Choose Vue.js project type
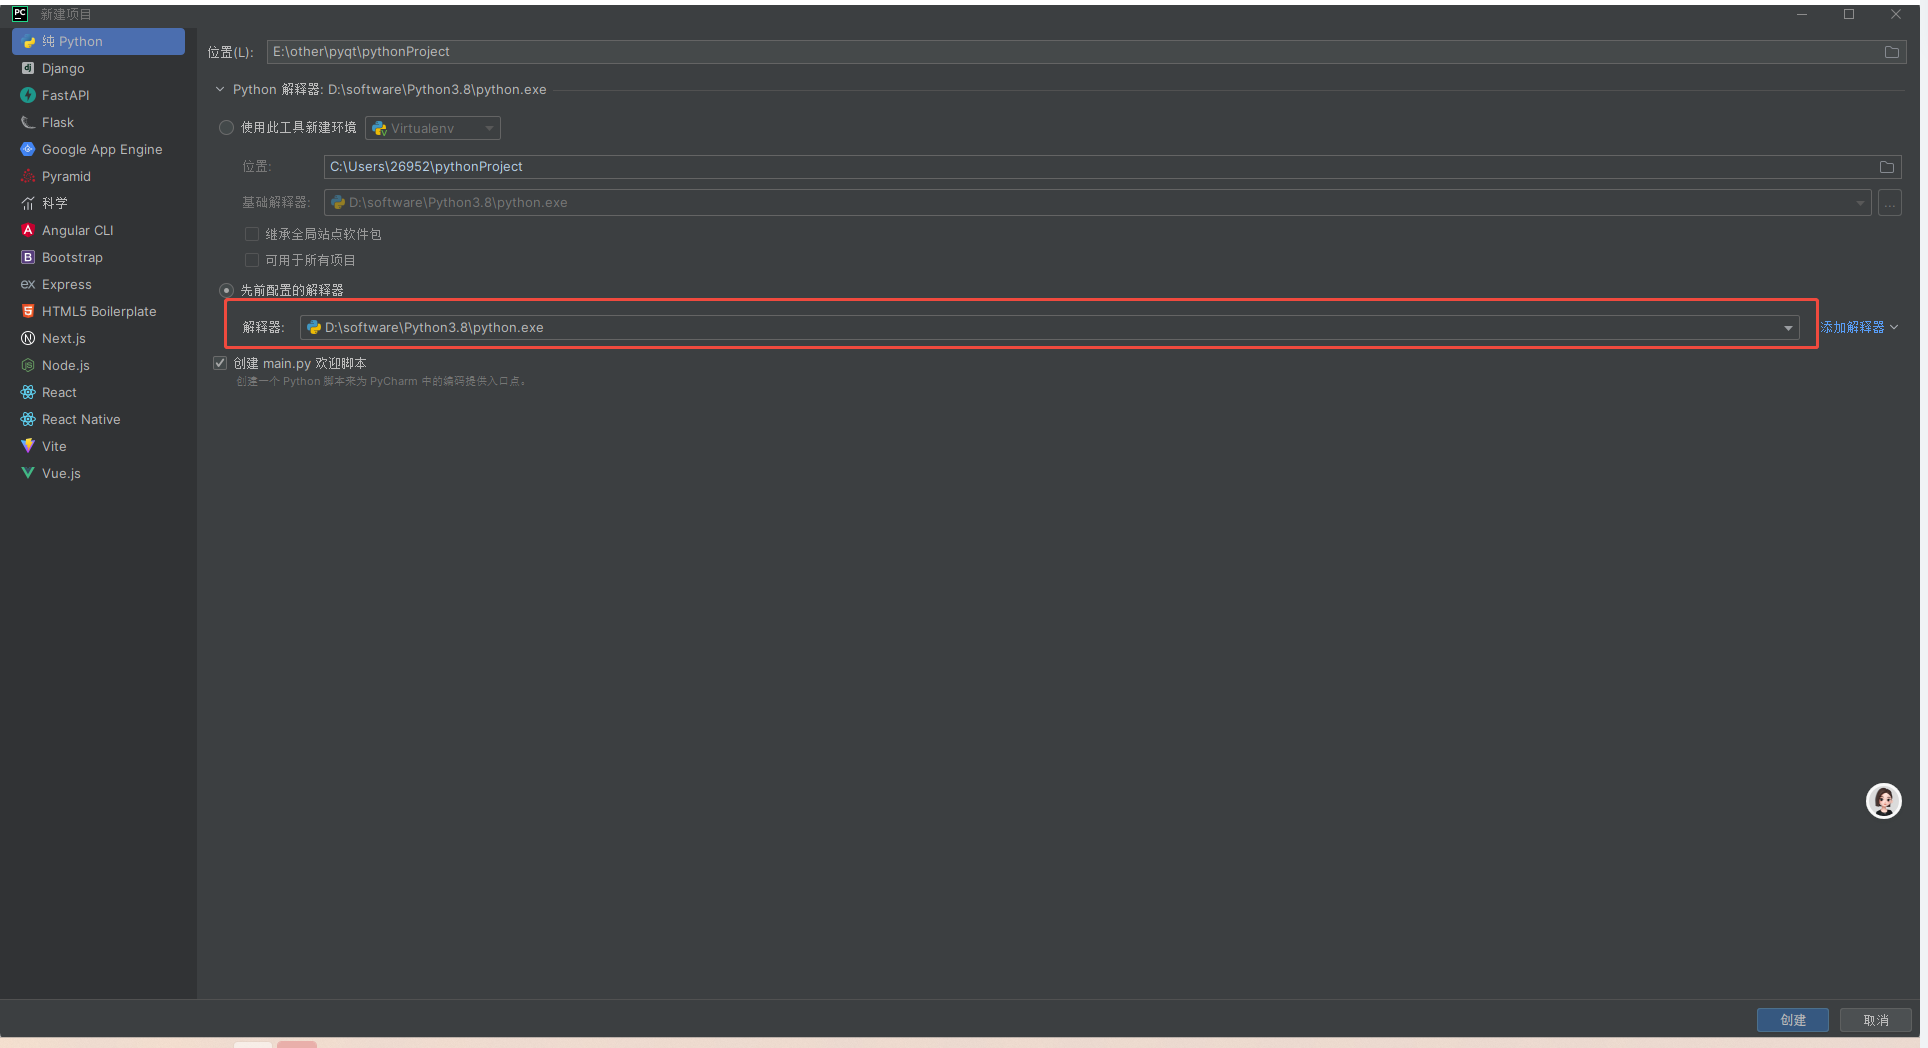The width and height of the screenshot is (1928, 1048). click(x=98, y=473)
